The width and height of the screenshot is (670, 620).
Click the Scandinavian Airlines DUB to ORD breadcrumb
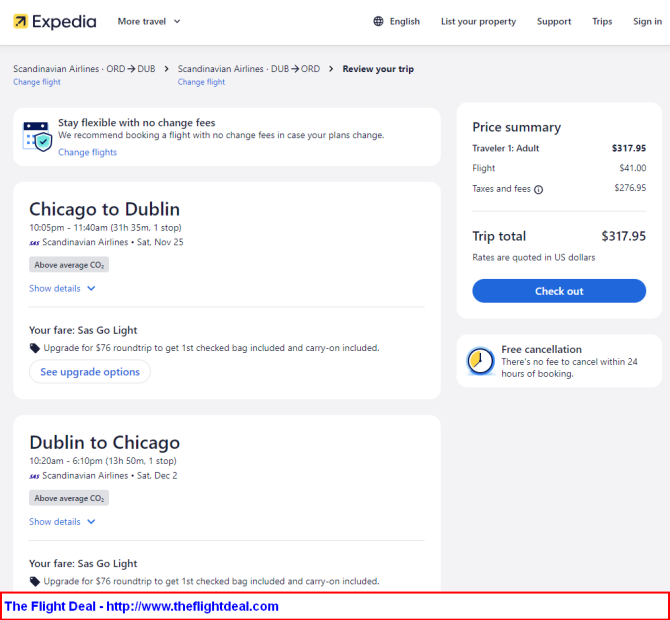click(x=249, y=69)
